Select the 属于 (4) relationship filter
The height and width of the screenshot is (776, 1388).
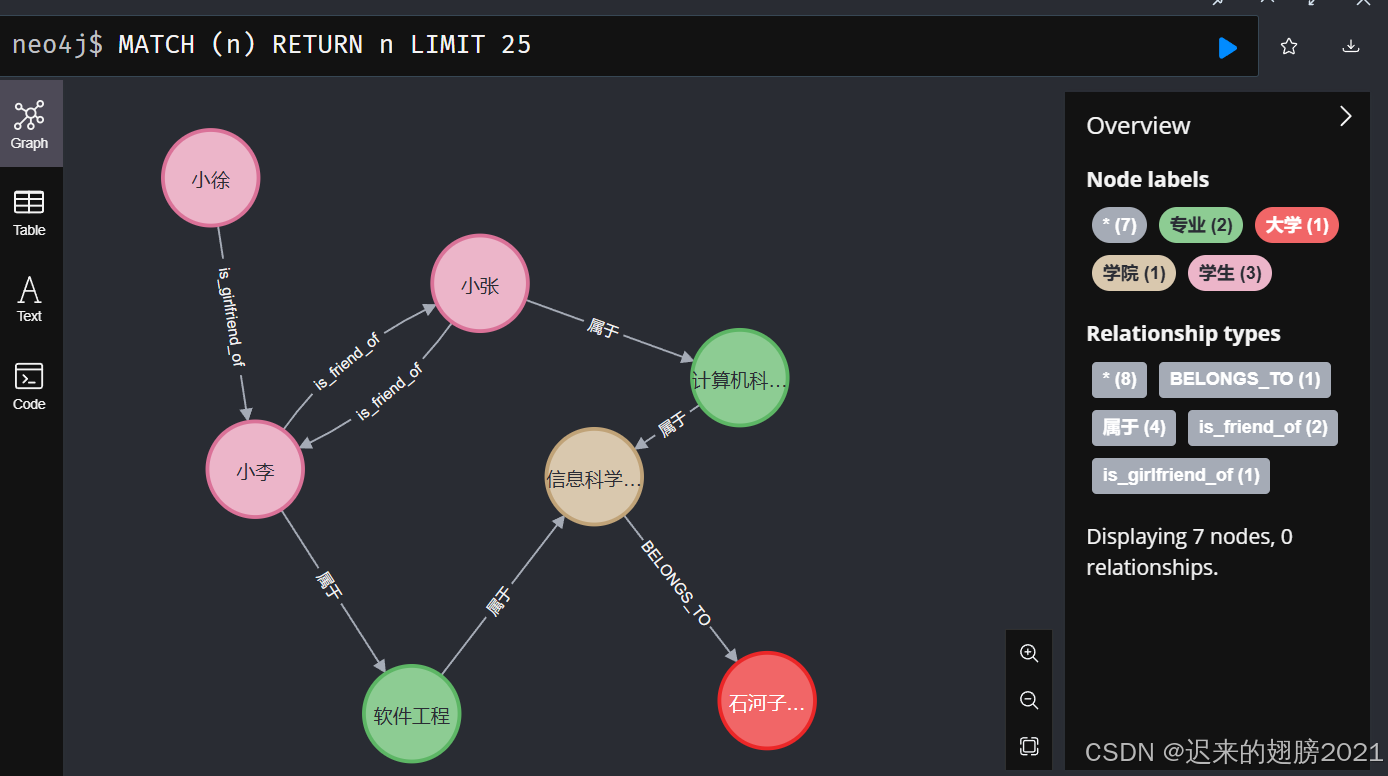click(x=1133, y=427)
